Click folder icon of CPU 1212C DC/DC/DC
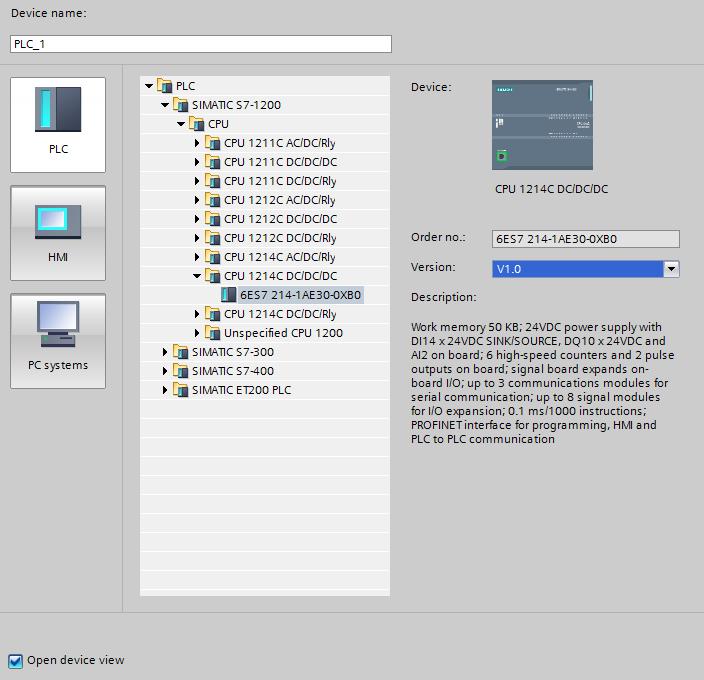704x680 pixels. tap(212, 219)
